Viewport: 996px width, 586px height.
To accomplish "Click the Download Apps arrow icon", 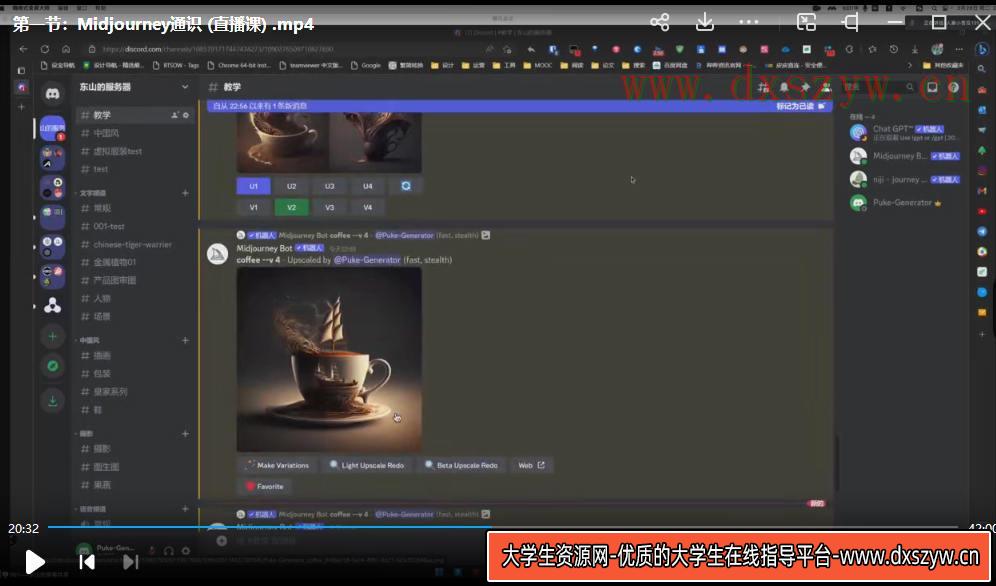I will [53, 401].
